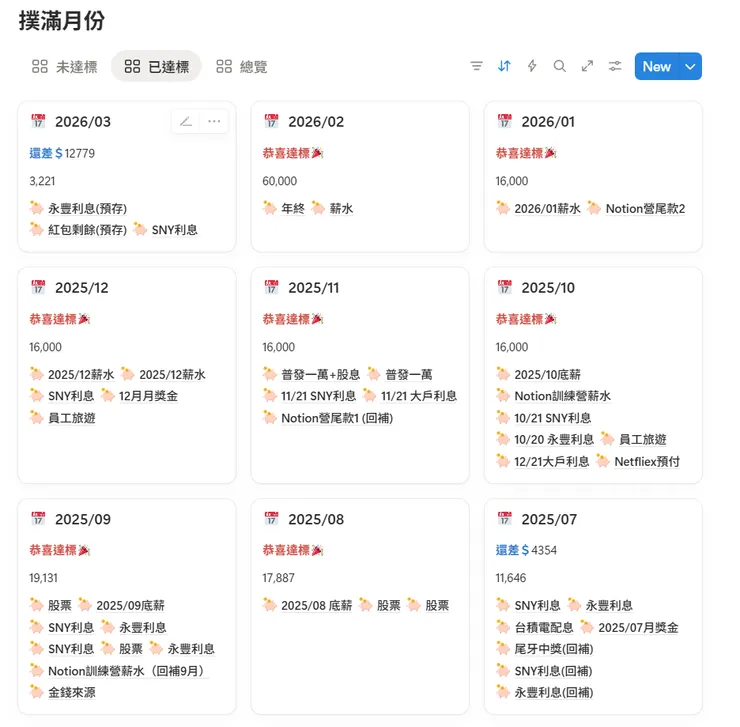Open the 2026/01薪水 relation
The image size is (740, 727).
click(x=547, y=208)
